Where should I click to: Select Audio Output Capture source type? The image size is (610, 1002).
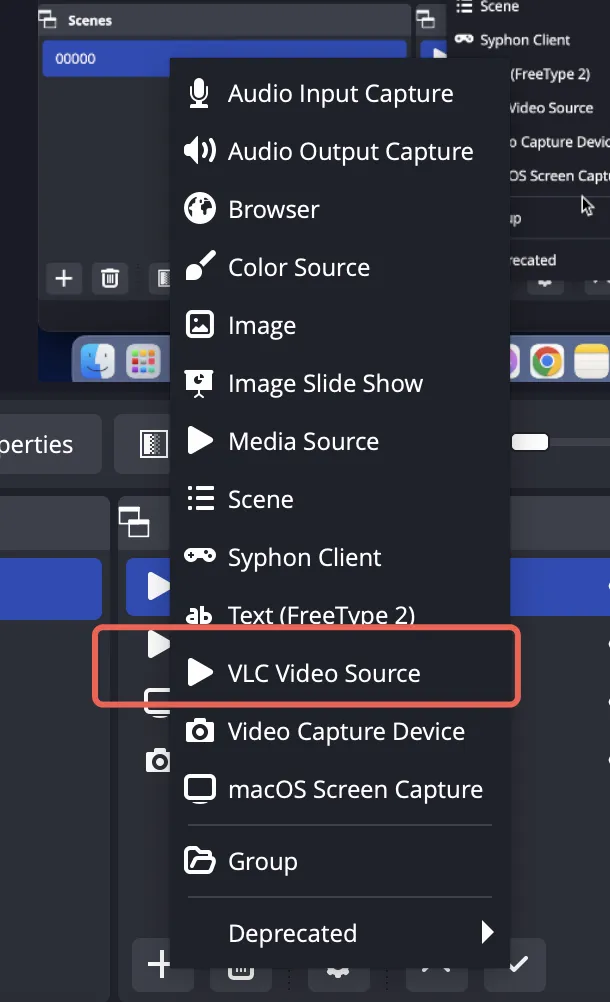point(339,151)
